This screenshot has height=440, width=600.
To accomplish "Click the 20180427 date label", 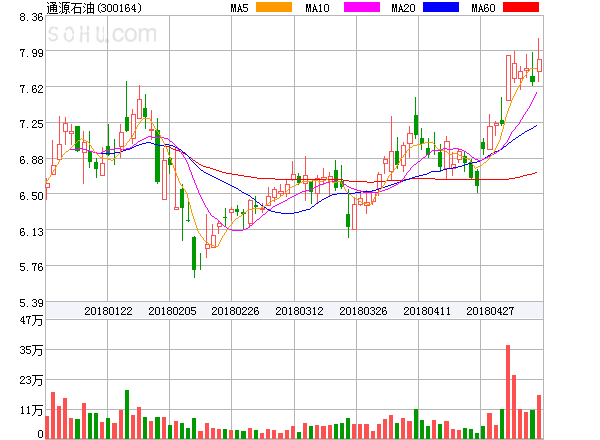I will pos(490,311).
